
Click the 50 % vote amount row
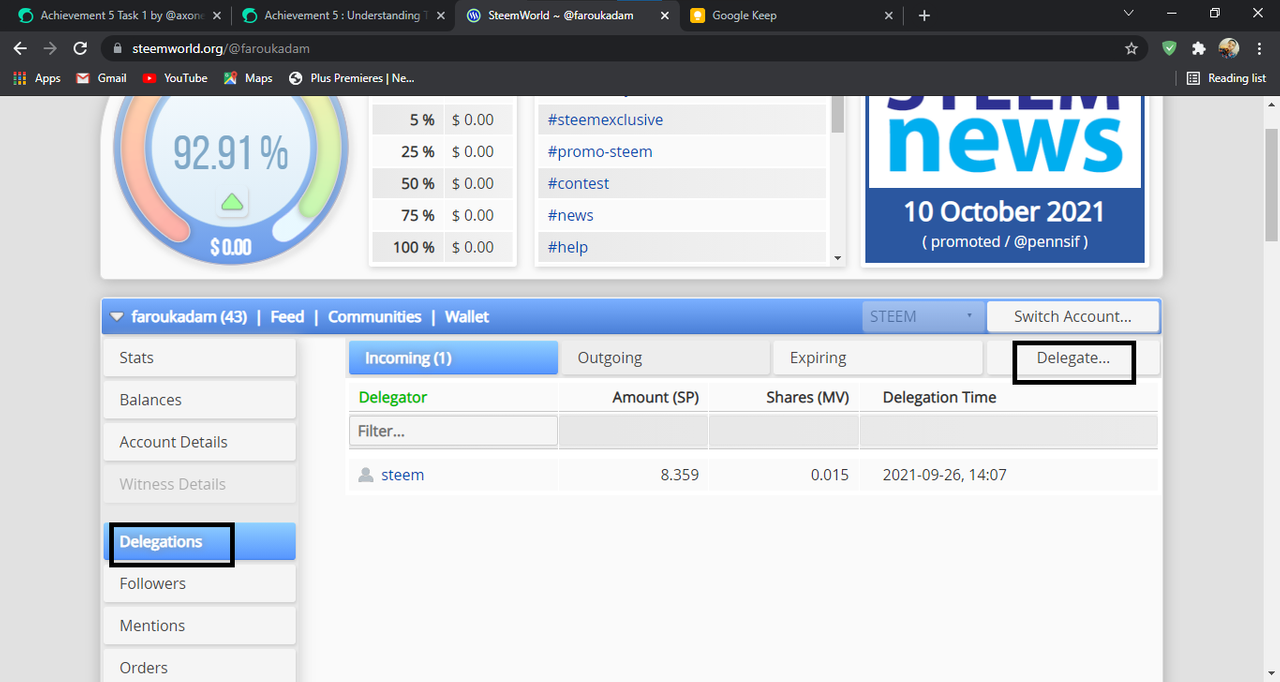[x=442, y=184]
